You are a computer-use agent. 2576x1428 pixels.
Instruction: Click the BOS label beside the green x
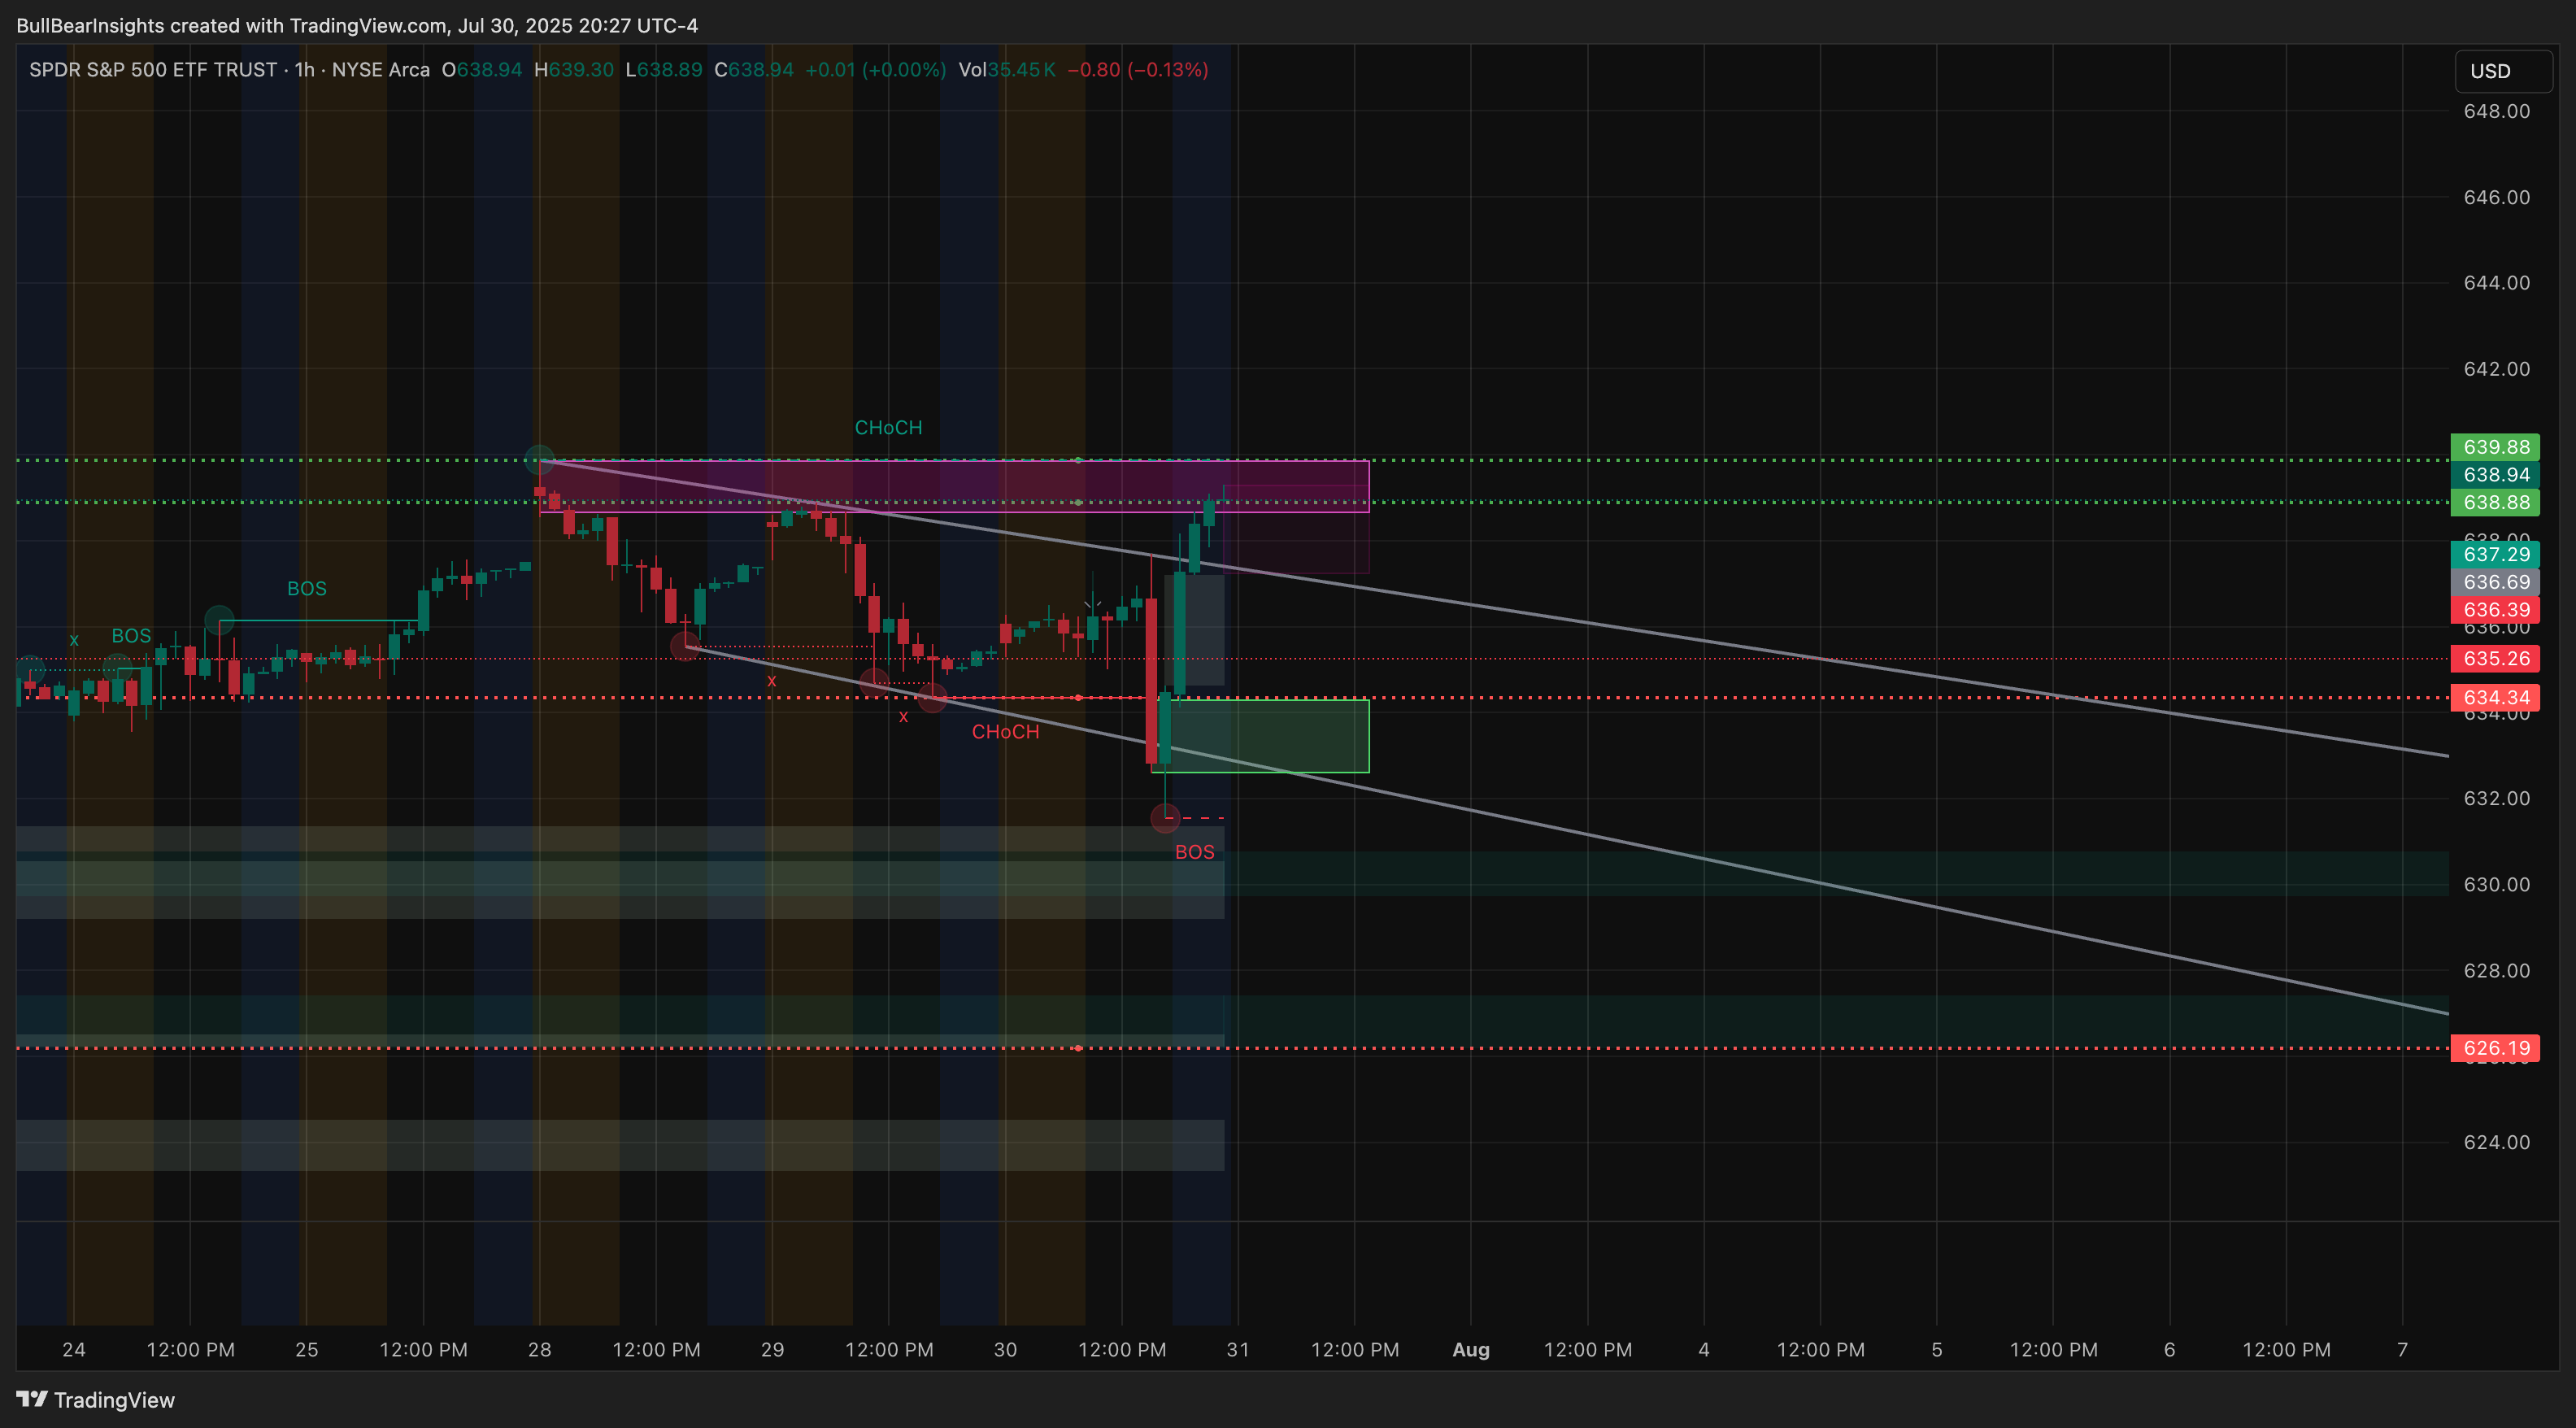(131, 636)
